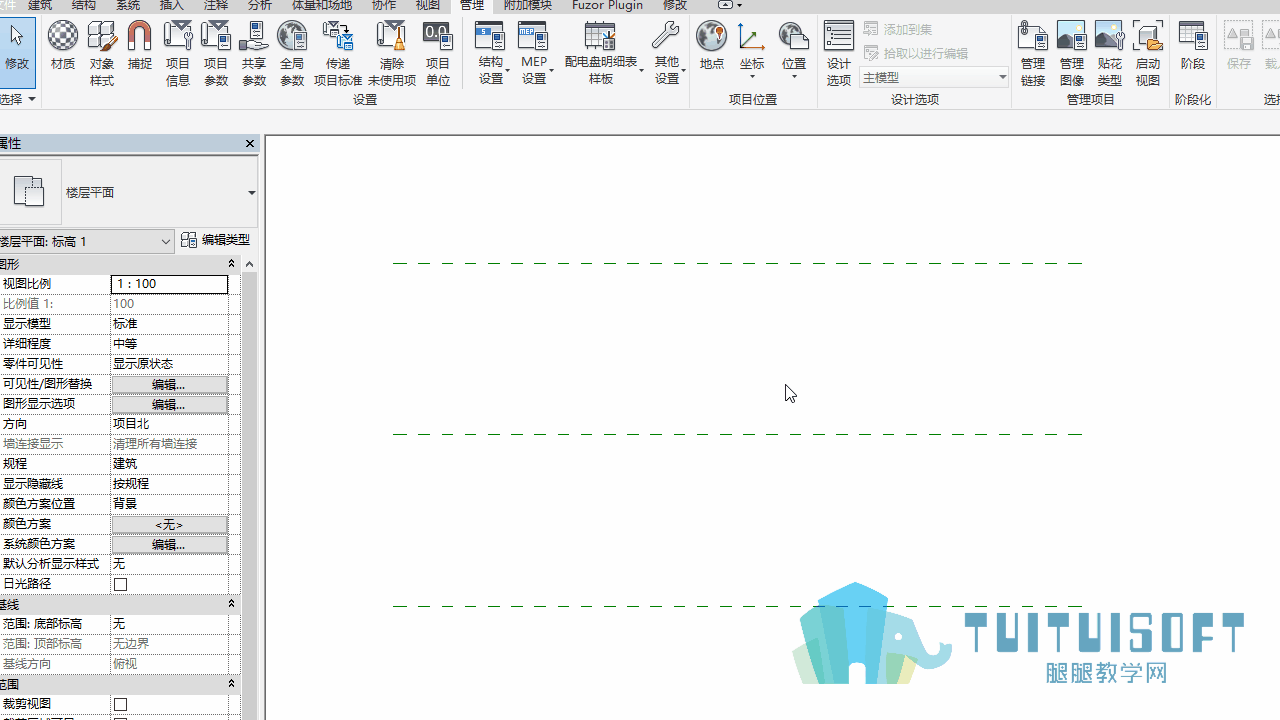Open the 材质 (Materials) tool
Screen dimensions: 1280x720
click(63, 46)
